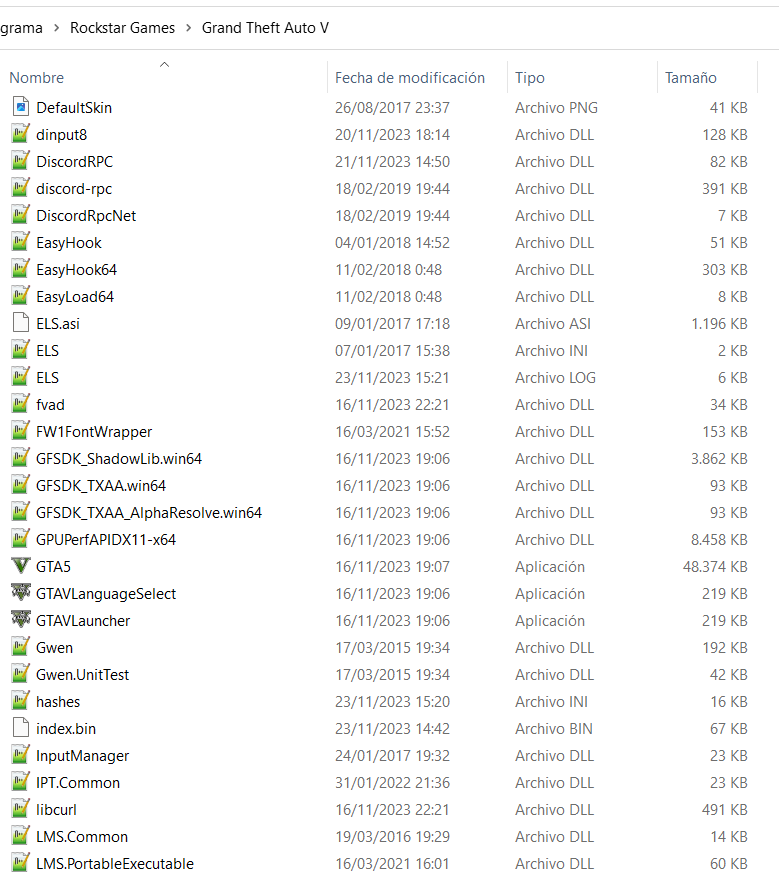The width and height of the screenshot is (779, 885).
Task: Click the GTA5 application icon
Action: (21, 566)
